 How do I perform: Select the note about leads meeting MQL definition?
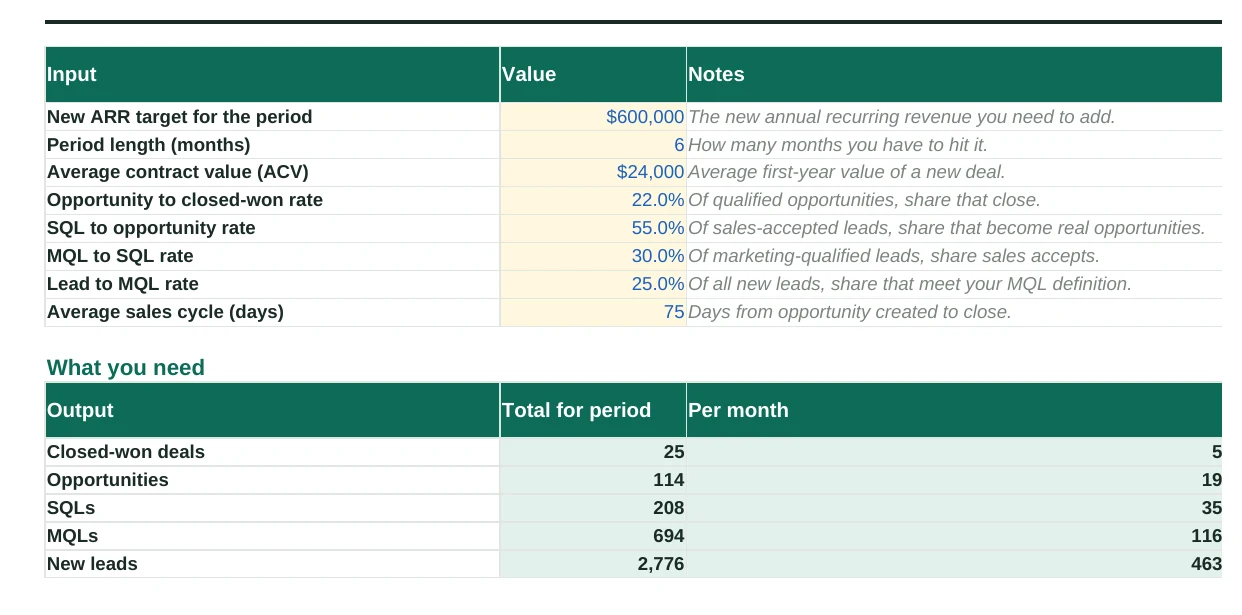tap(910, 284)
